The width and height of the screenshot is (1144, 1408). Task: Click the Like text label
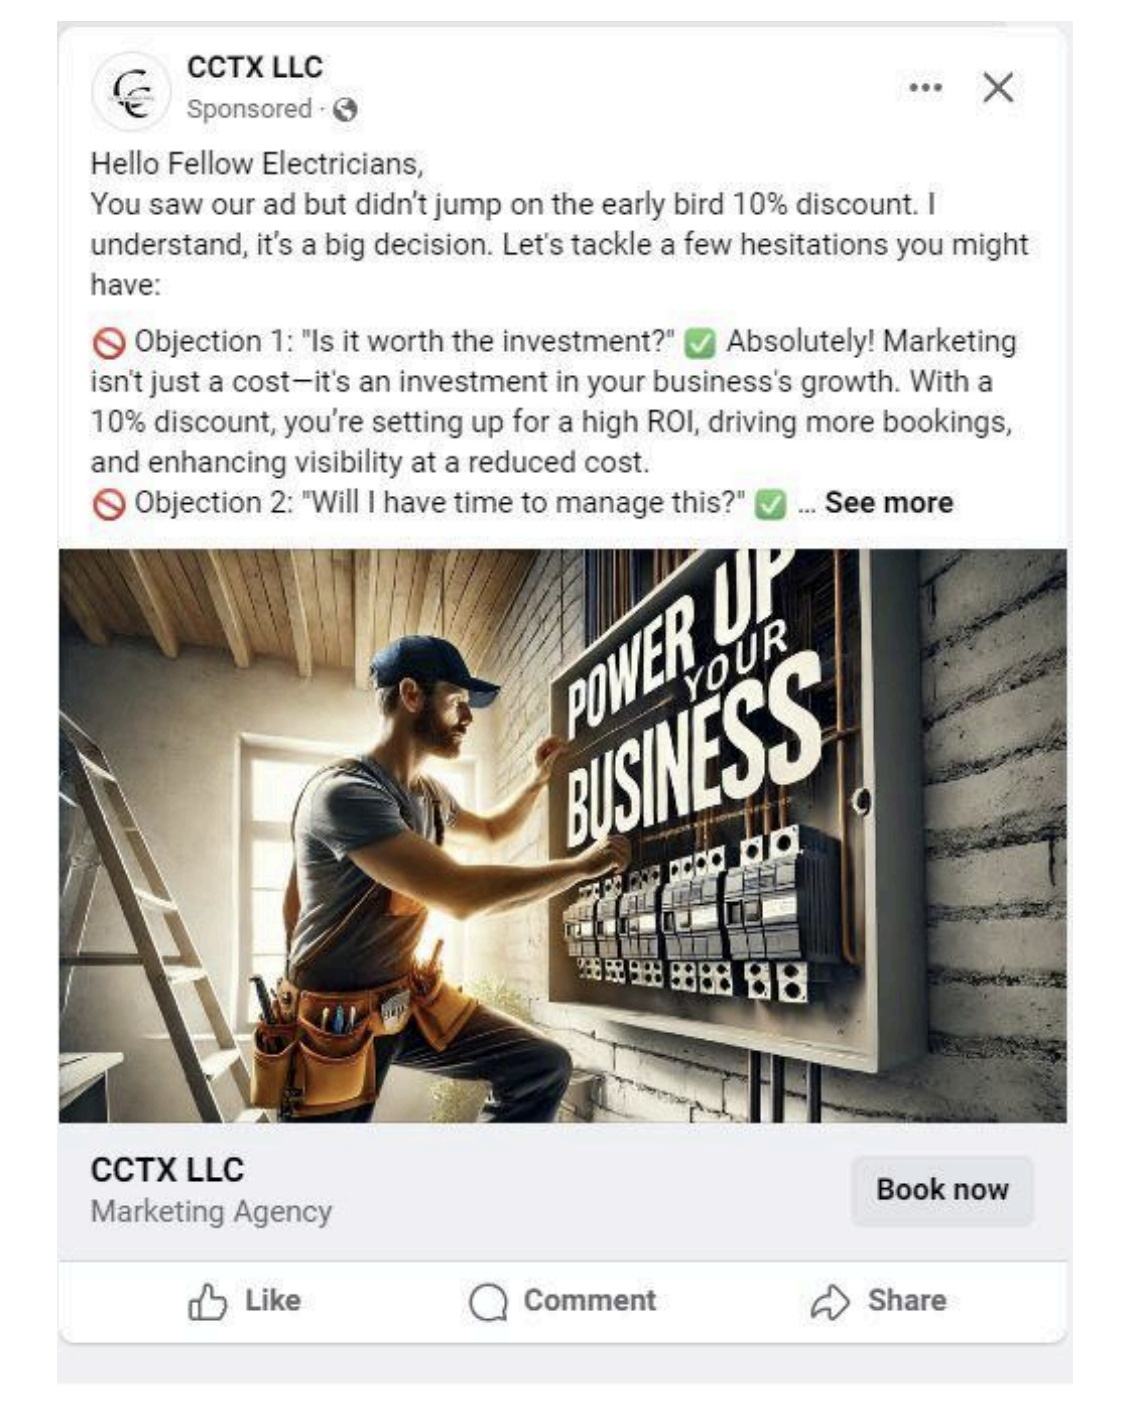pyautogui.click(x=273, y=1300)
